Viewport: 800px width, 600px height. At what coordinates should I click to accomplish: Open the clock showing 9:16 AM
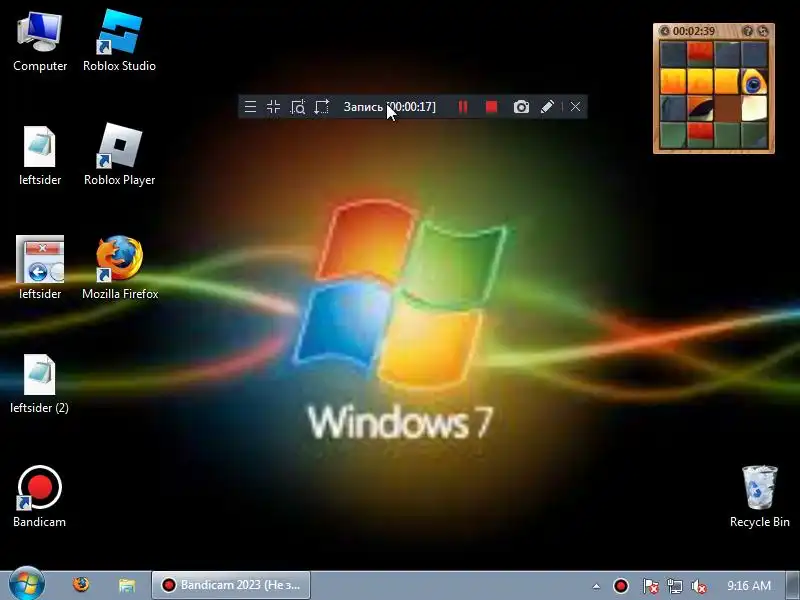tap(748, 585)
